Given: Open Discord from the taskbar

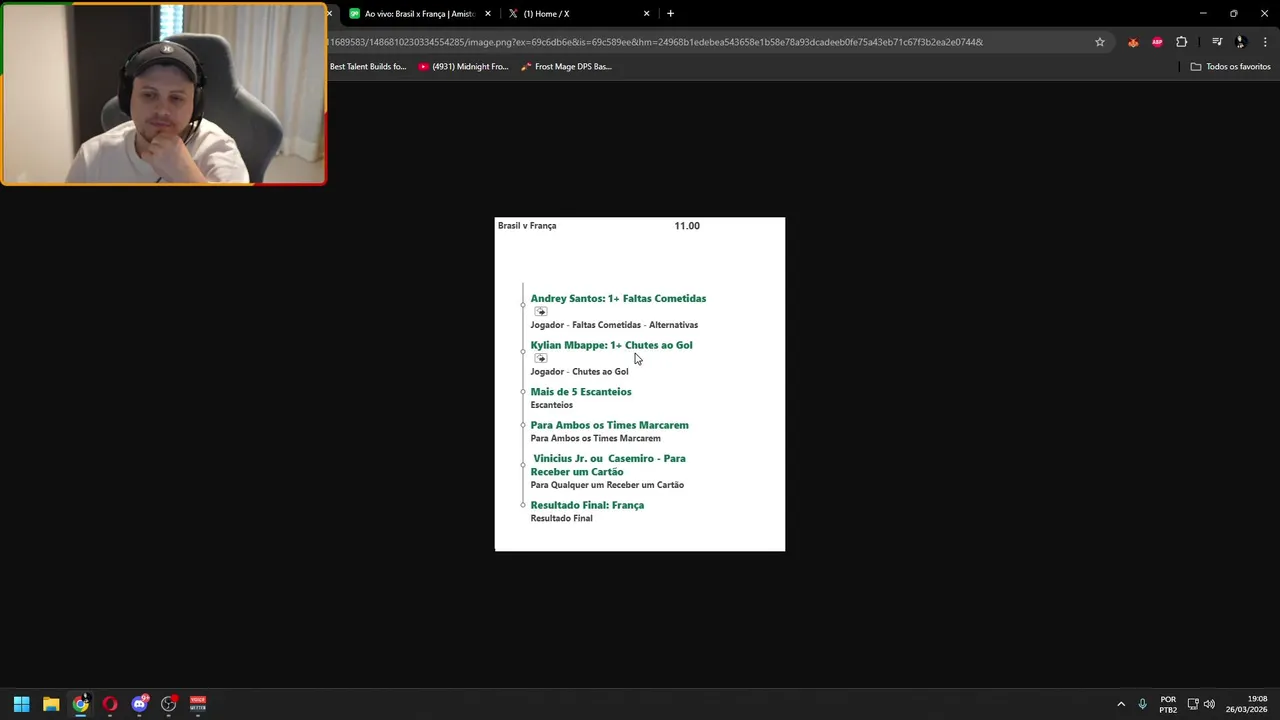Looking at the screenshot, I should [x=139, y=704].
